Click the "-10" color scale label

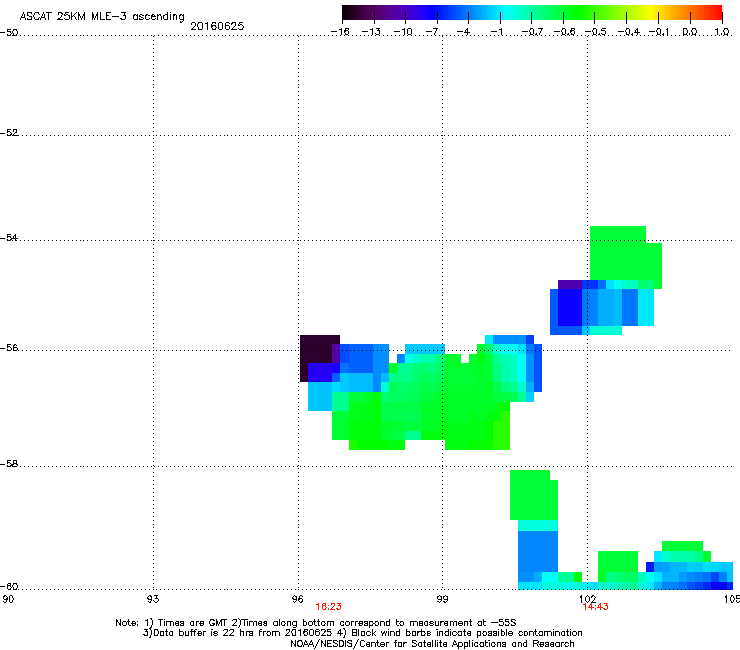pyautogui.click(x=403, y=32)
